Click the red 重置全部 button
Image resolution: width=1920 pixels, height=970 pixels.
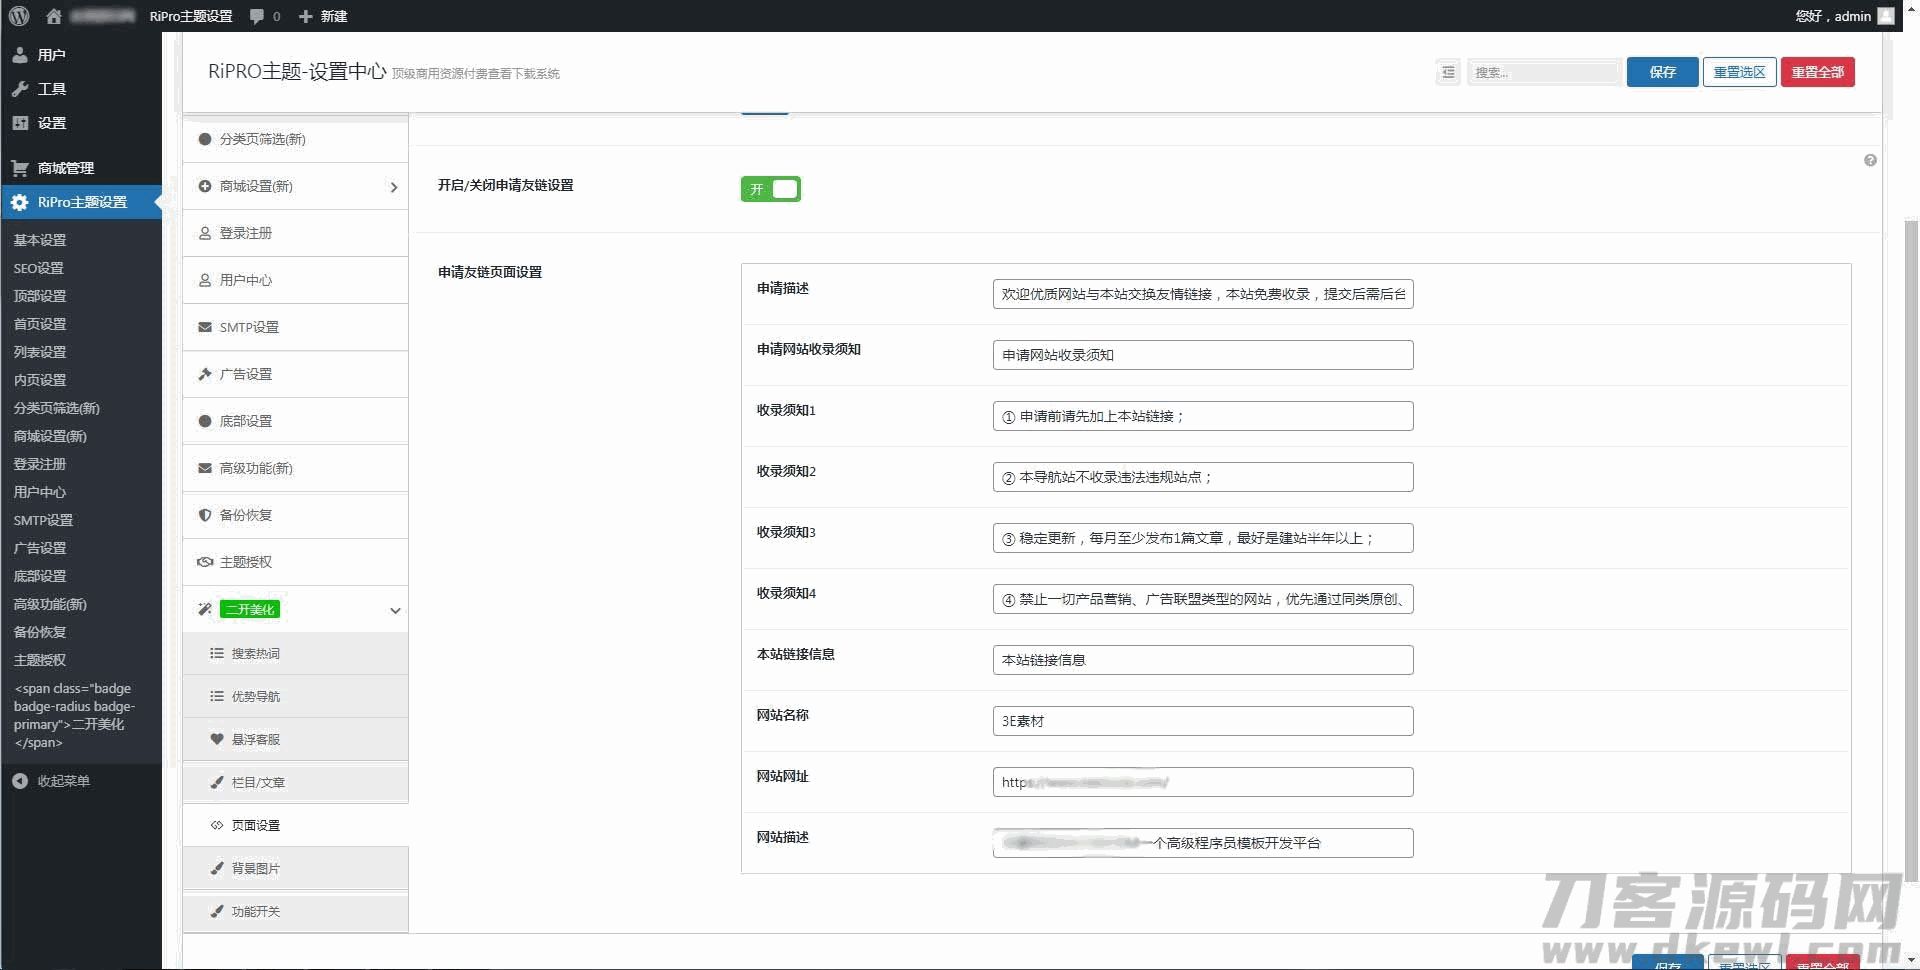coord(1817,72)
